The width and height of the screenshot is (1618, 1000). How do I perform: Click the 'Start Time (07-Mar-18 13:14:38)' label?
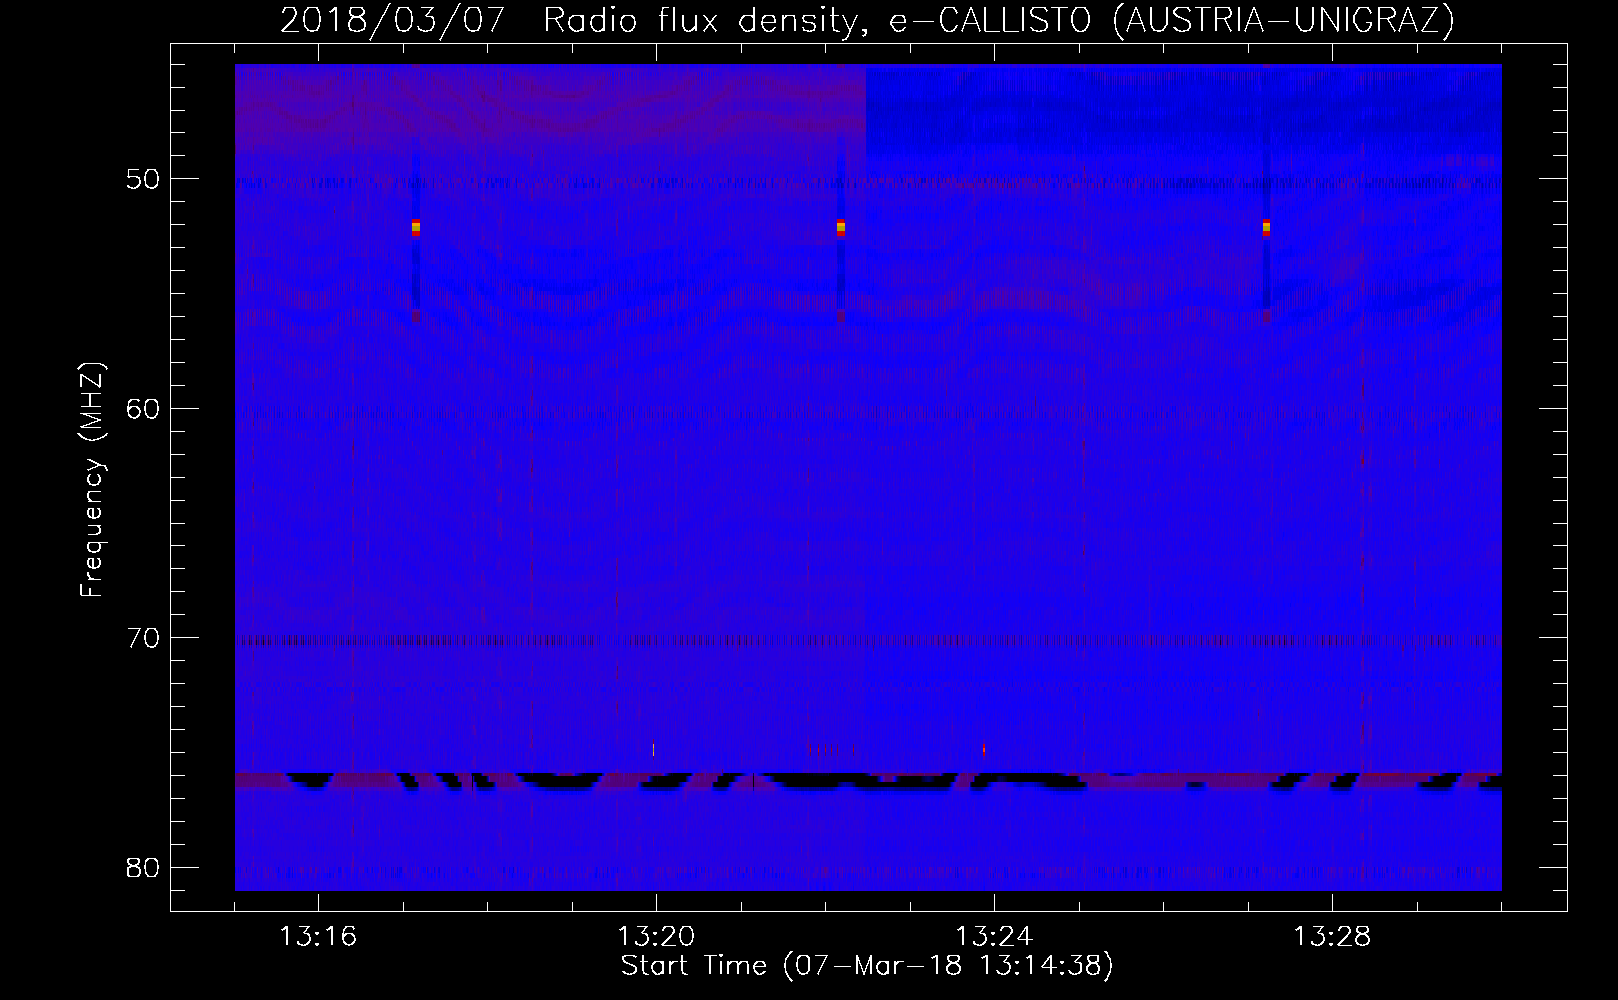[867, 966]
